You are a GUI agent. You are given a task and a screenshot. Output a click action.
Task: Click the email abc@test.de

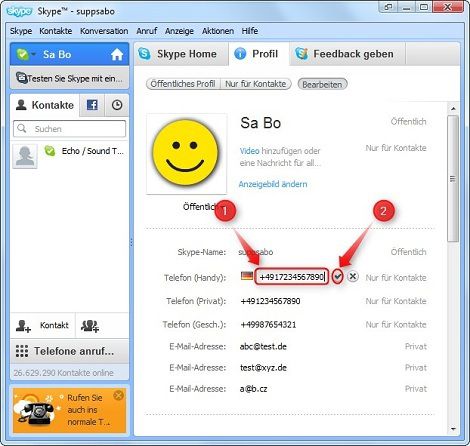(263, 347)
